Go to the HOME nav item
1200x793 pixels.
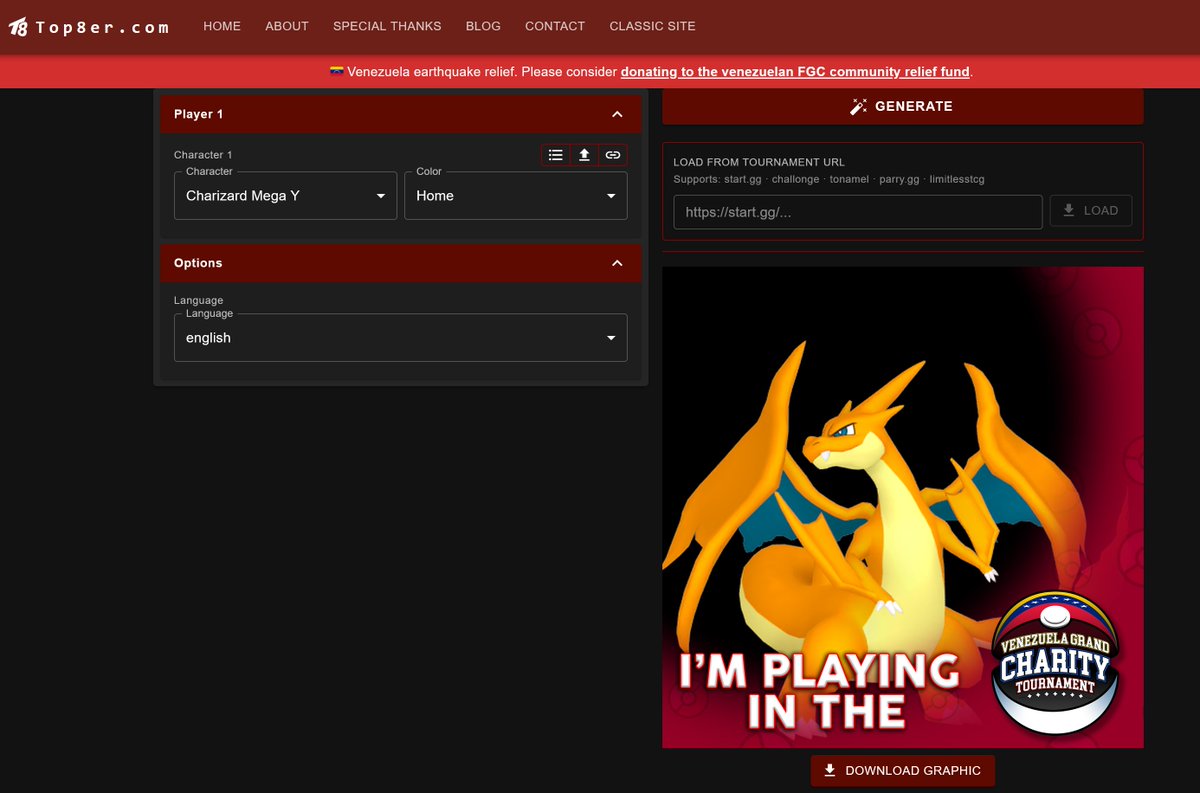pos(222,26)
